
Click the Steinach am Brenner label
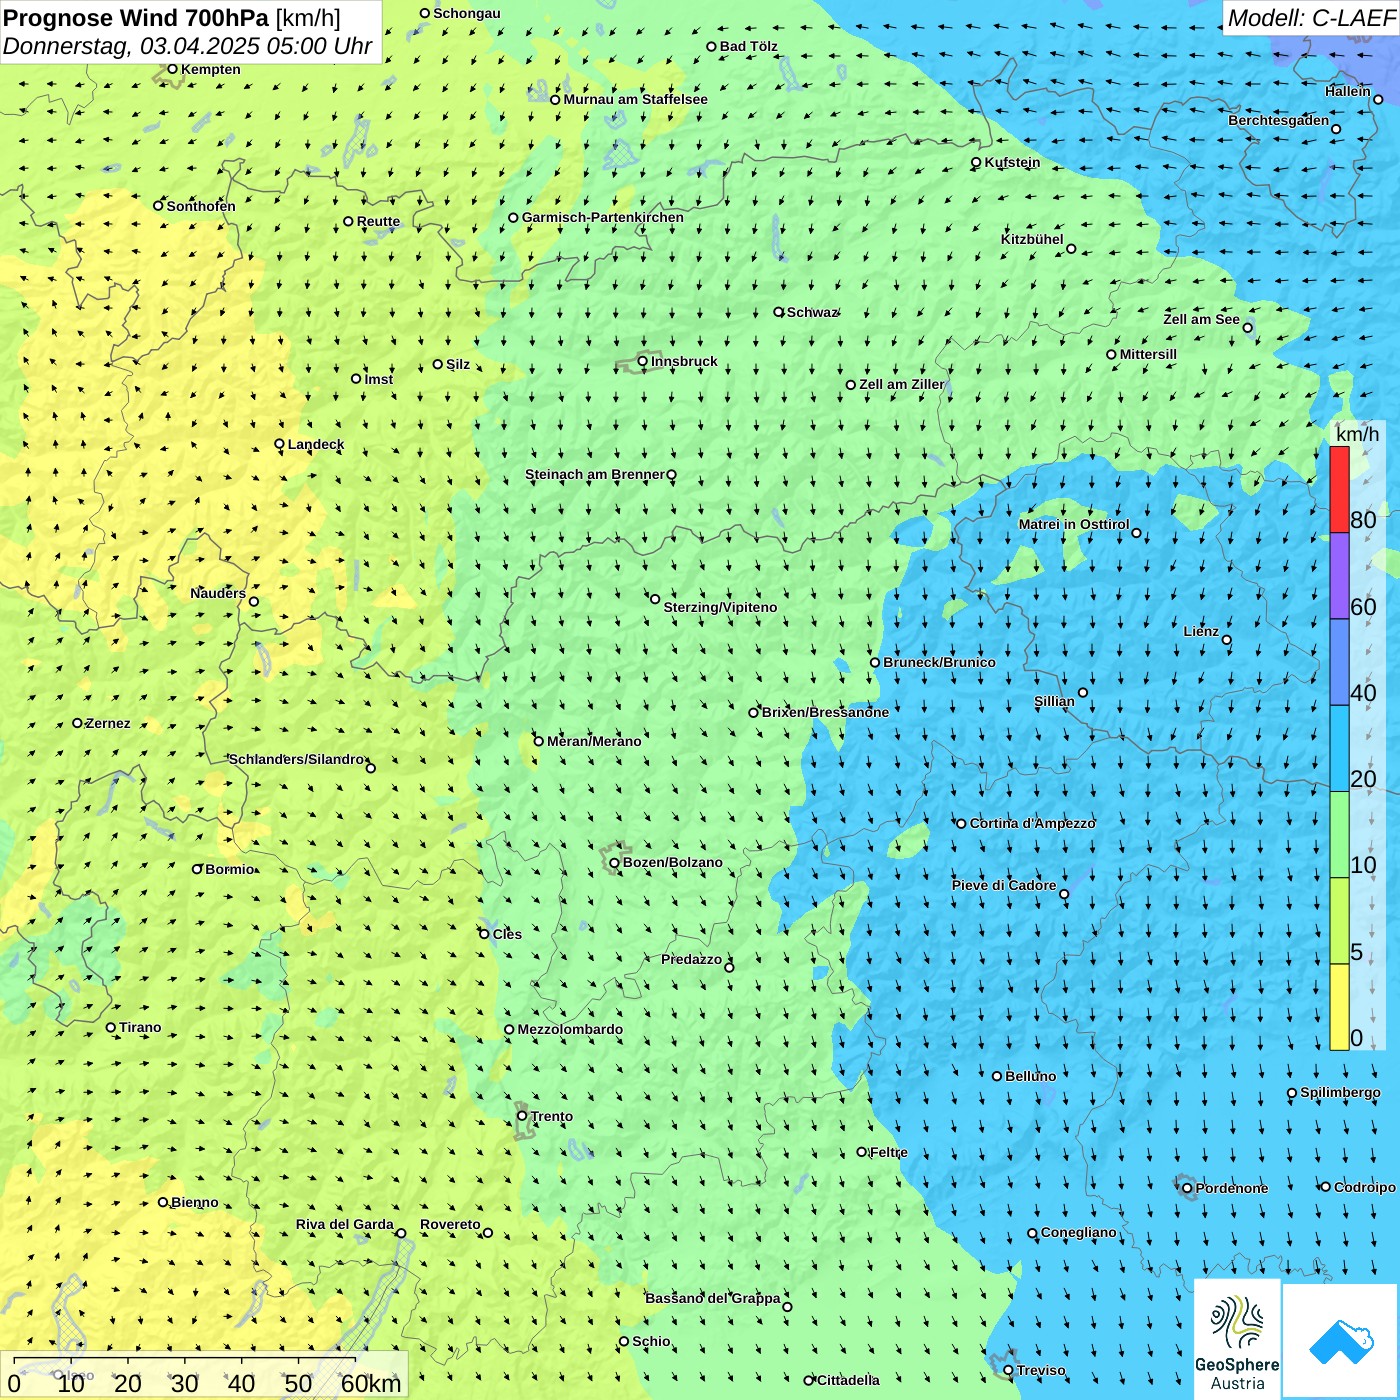pos(594,474)
